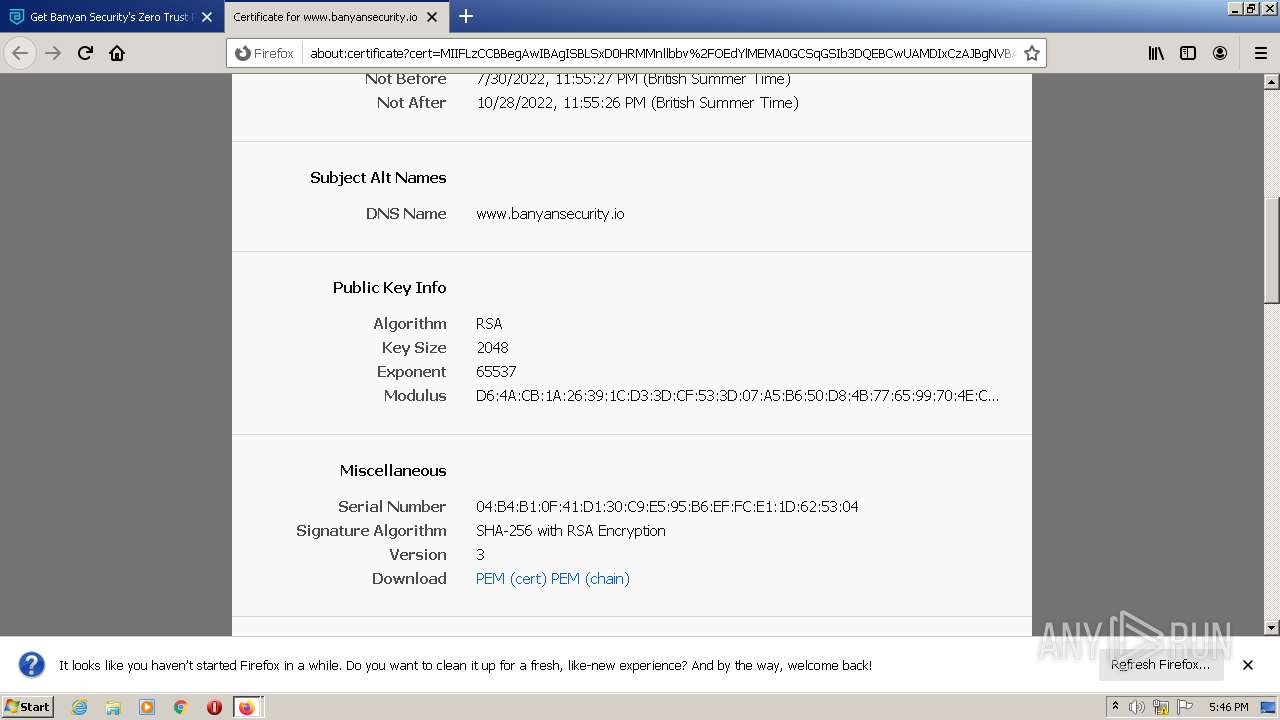The image size is (1280, 720).
Task: Launch Internet Explorer from taskbar
Action: click(x=79, y=707)
